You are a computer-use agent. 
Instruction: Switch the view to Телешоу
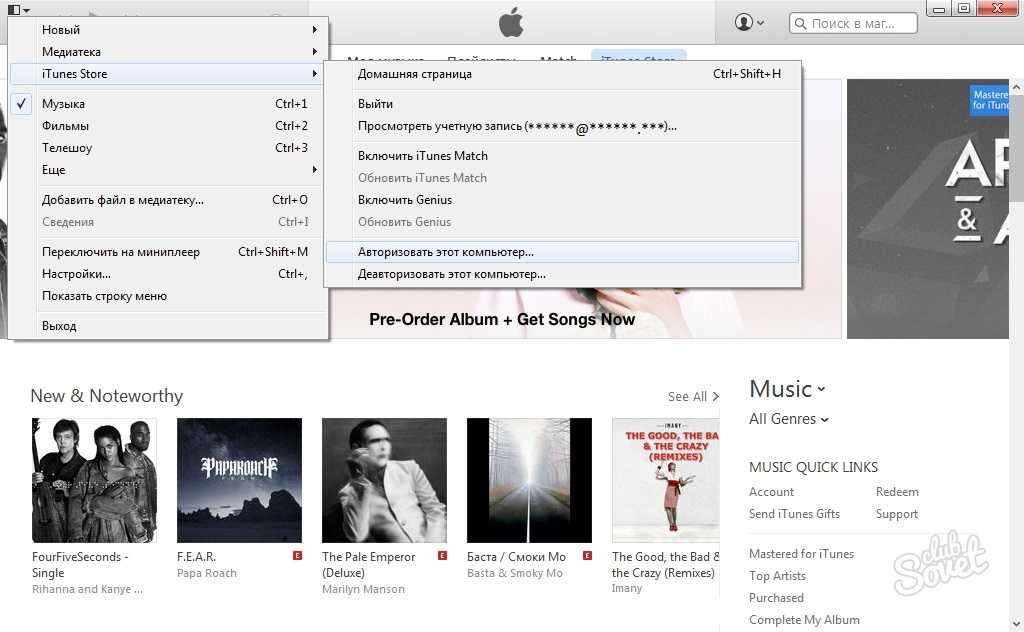pyautogui.click(x=67, y=148)
